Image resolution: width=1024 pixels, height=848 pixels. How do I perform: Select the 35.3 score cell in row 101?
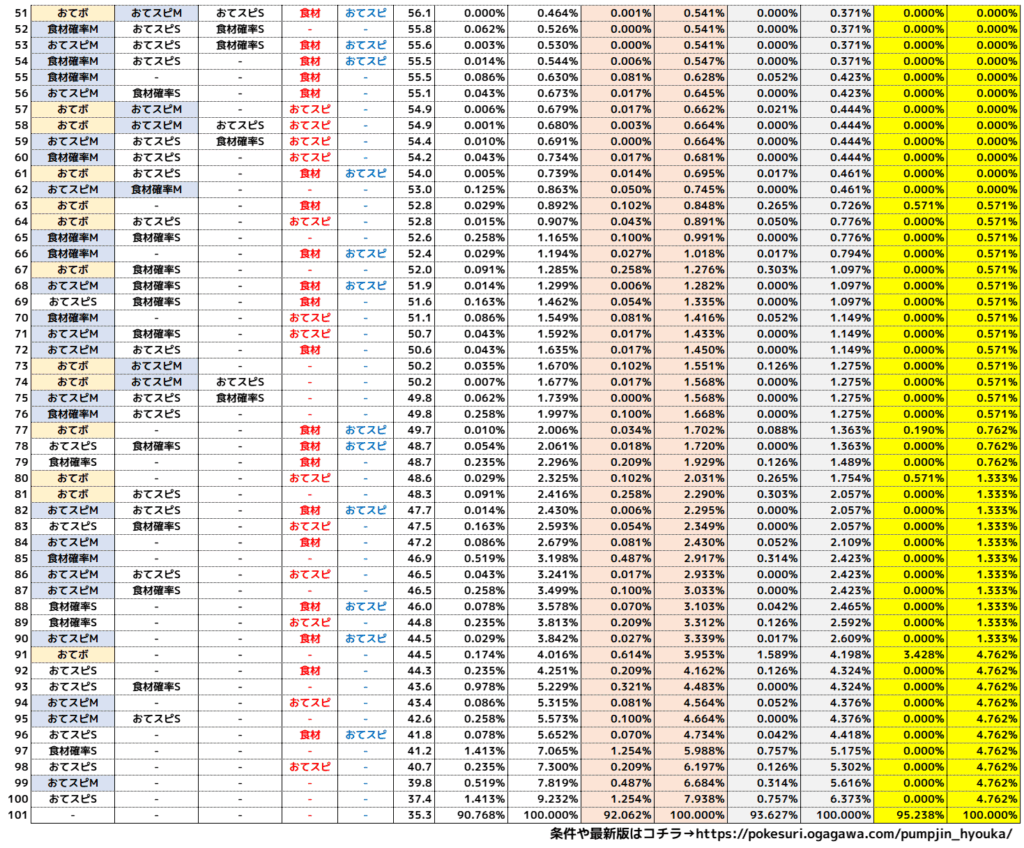(419, 815)
